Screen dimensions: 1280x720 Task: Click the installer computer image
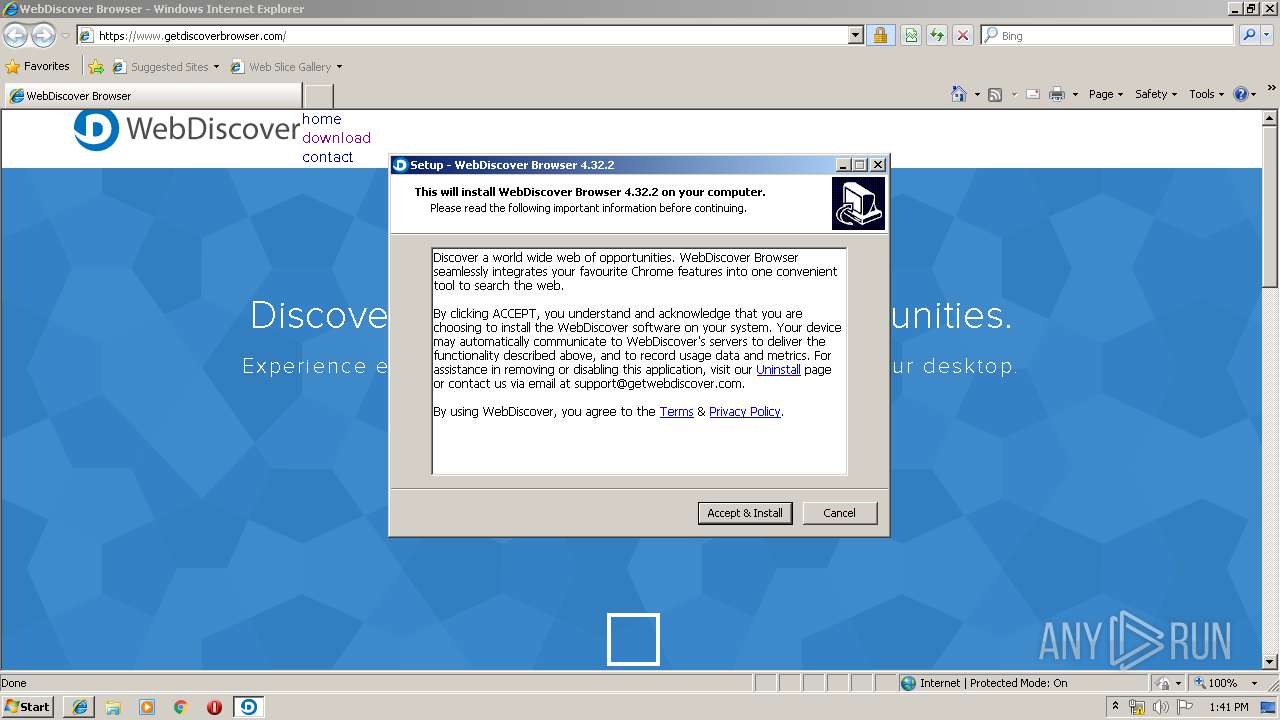[x=858, y=203]
